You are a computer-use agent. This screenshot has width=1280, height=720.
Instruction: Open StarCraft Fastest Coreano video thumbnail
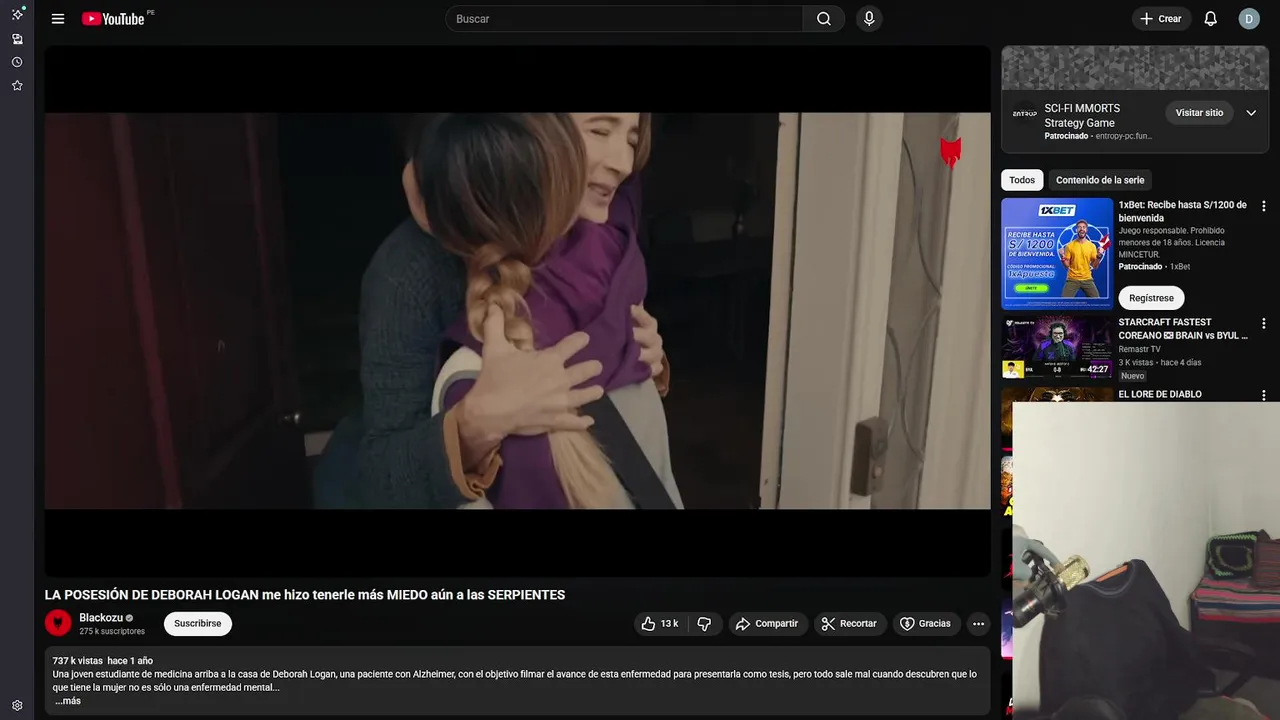pyautogui.click(x=1057, y=348)
